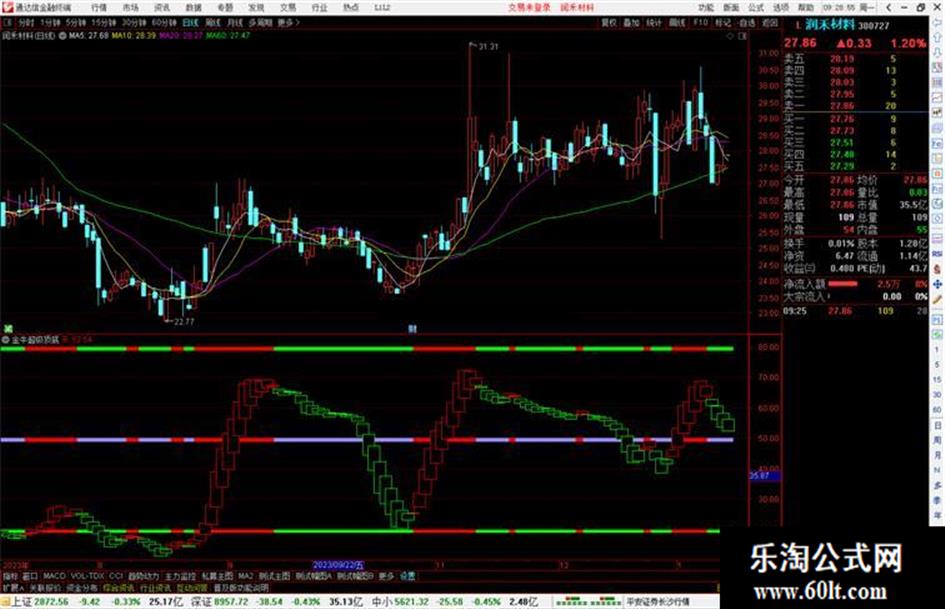This screenshot has height=609, width=945.
Task: Select the MACD indicator tab
Action: 54,576
